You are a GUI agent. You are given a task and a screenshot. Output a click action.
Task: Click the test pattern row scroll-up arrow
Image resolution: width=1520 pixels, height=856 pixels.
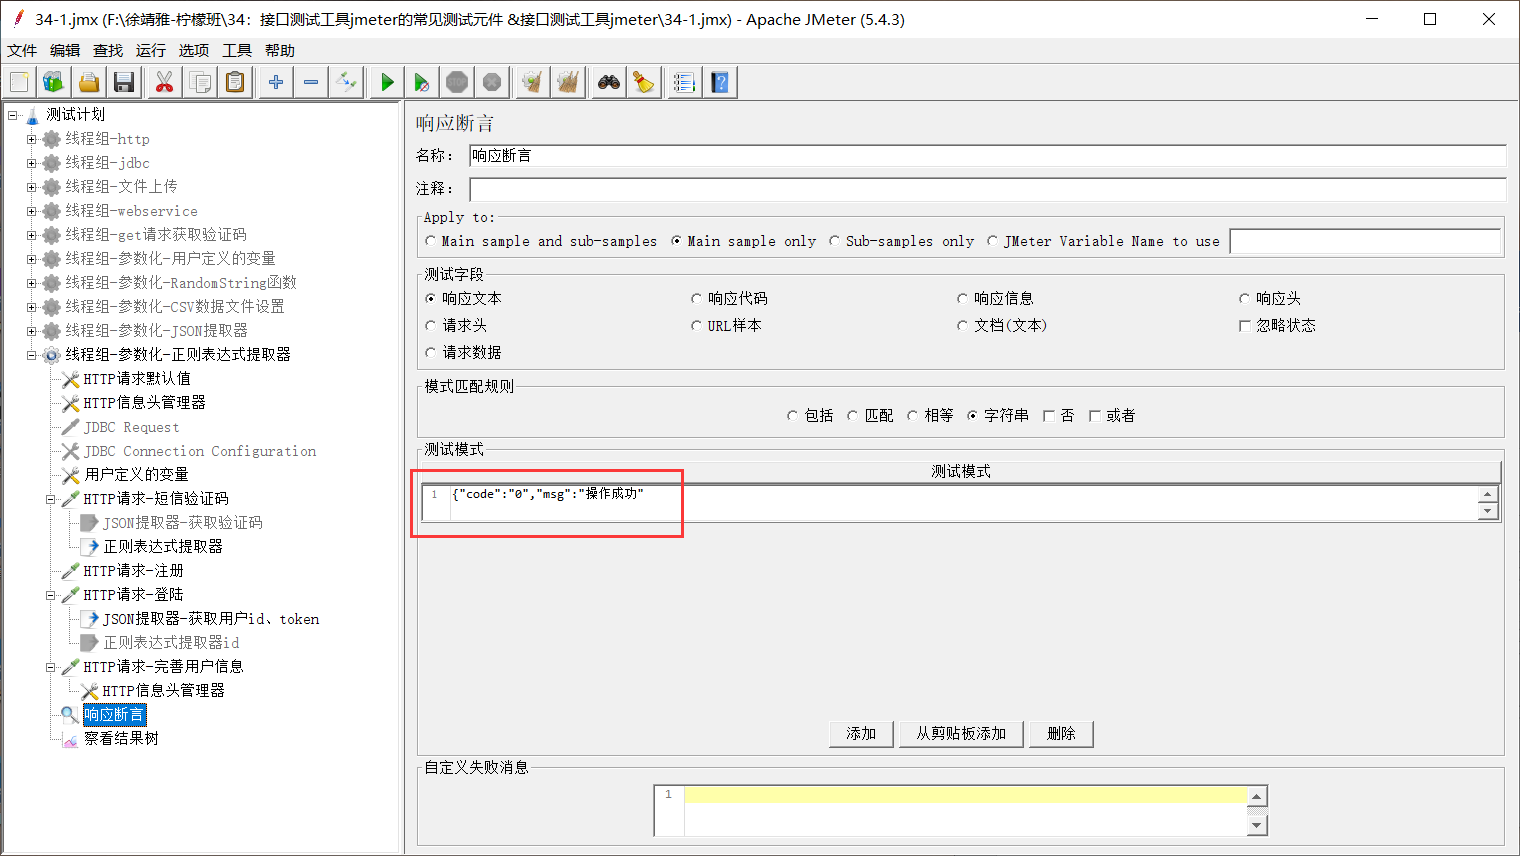(1488, 495)
